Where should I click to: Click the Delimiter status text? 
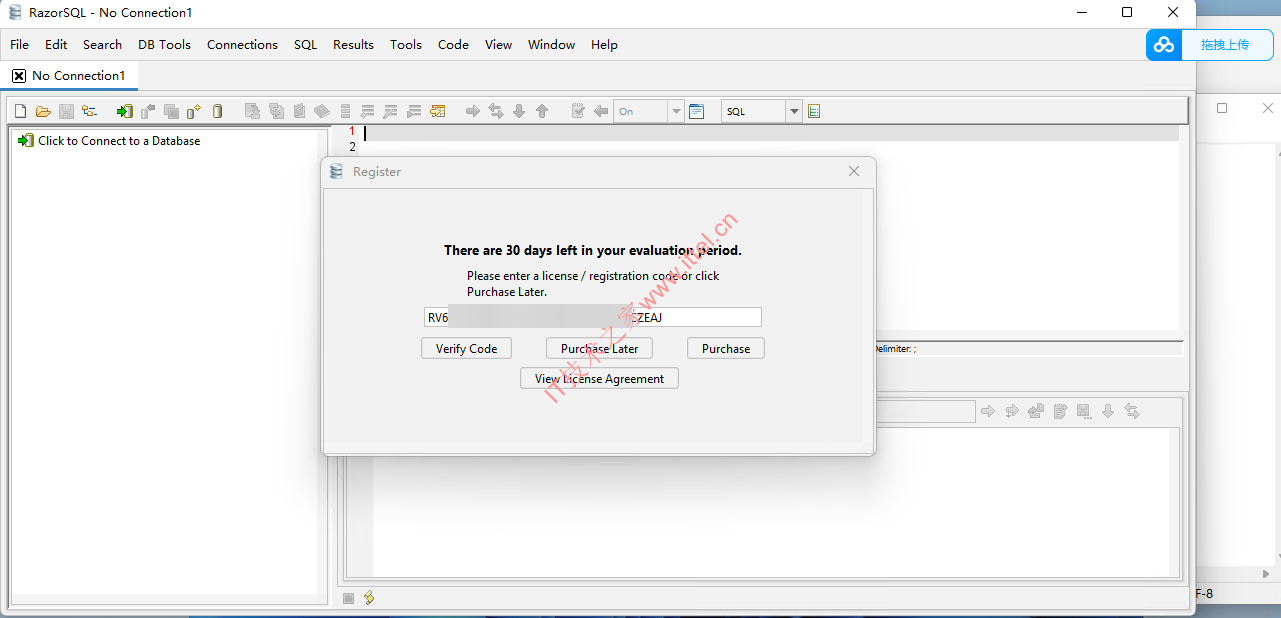click(895, 349)
